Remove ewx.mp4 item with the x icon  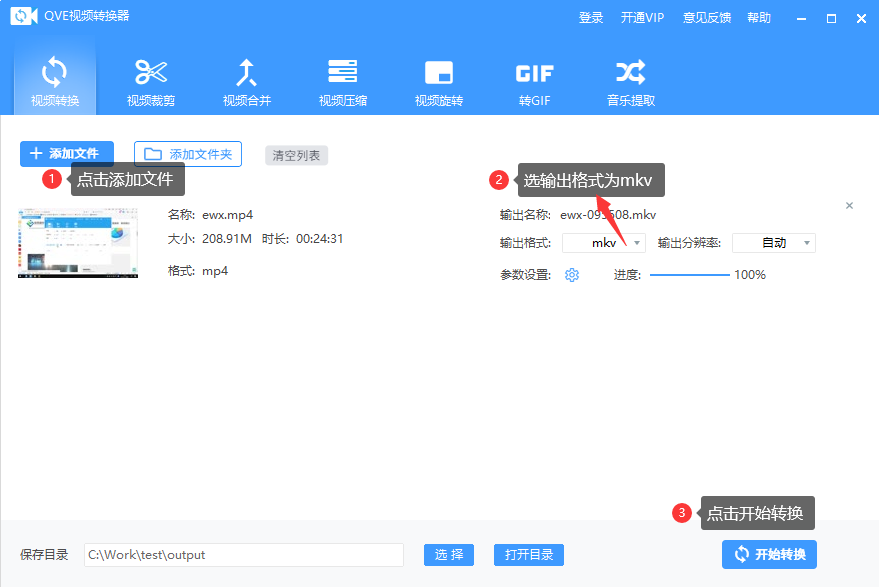coord(849,206)
